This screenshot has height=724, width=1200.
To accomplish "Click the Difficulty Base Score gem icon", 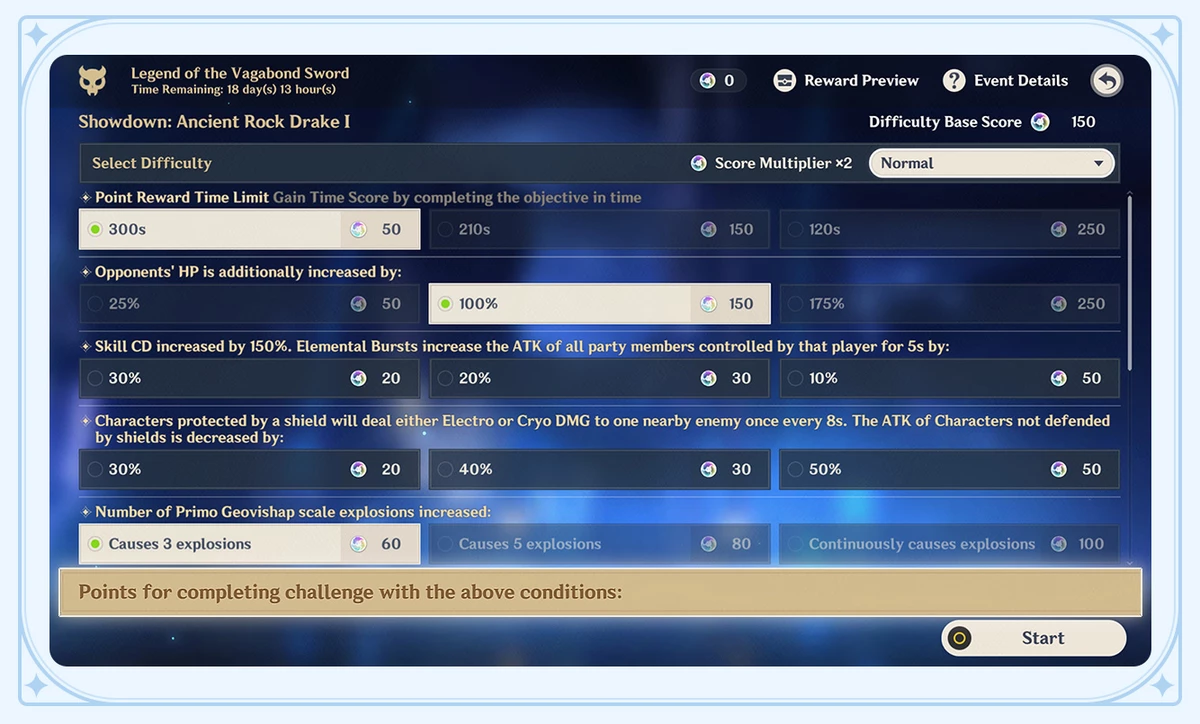I will click(x=1041, y=122).
